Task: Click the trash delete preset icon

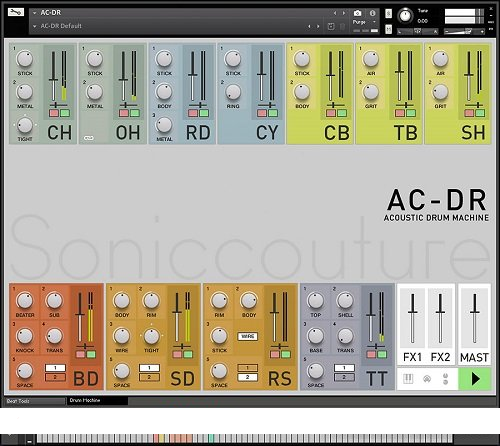Action: (x=342, y=26)
